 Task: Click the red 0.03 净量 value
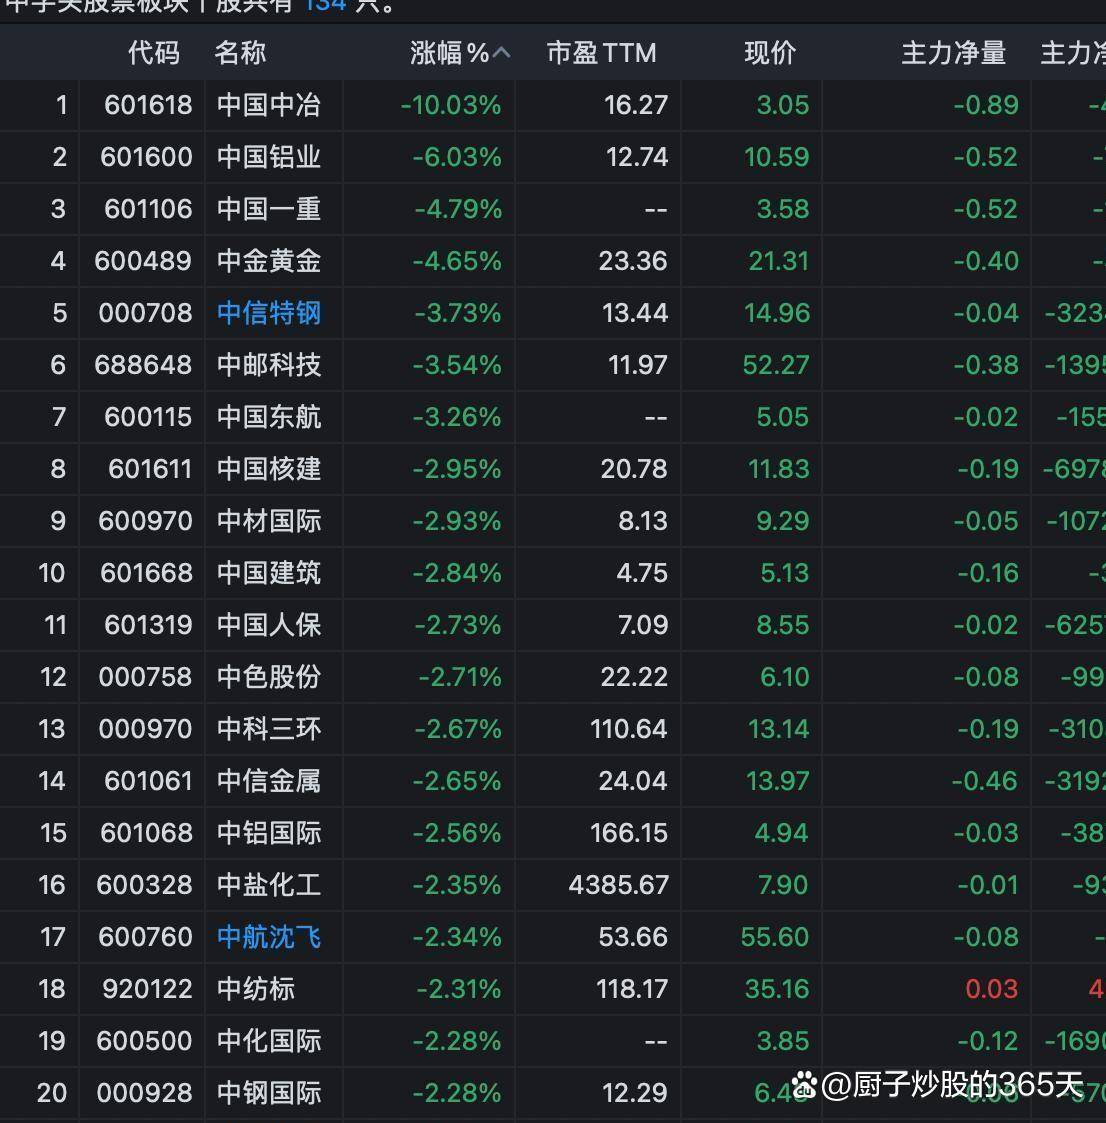click(991, 989)
